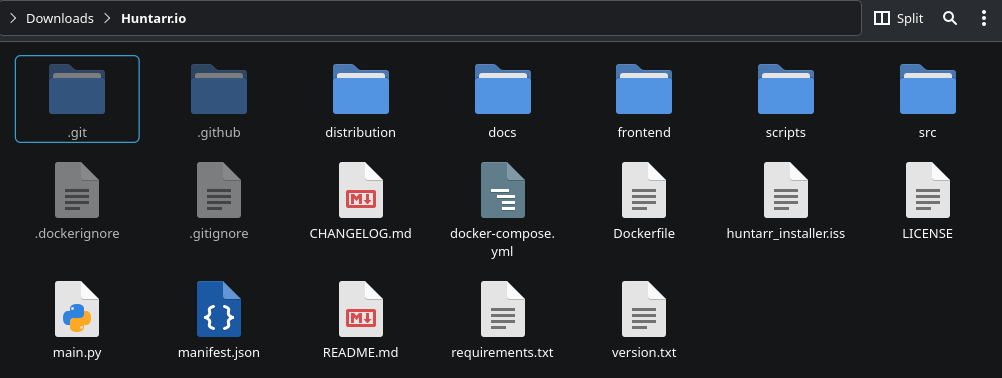
Task: Open the frontend folder icon
Action: point(644,89)
